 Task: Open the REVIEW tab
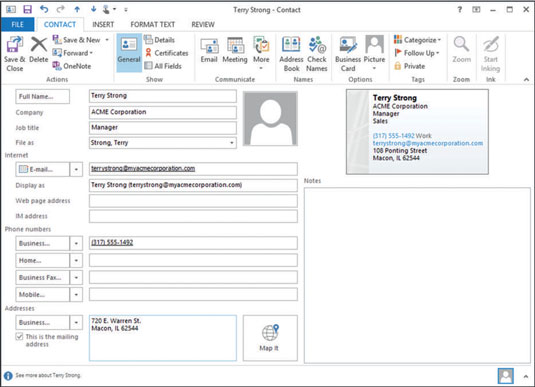tap(203, 24)
